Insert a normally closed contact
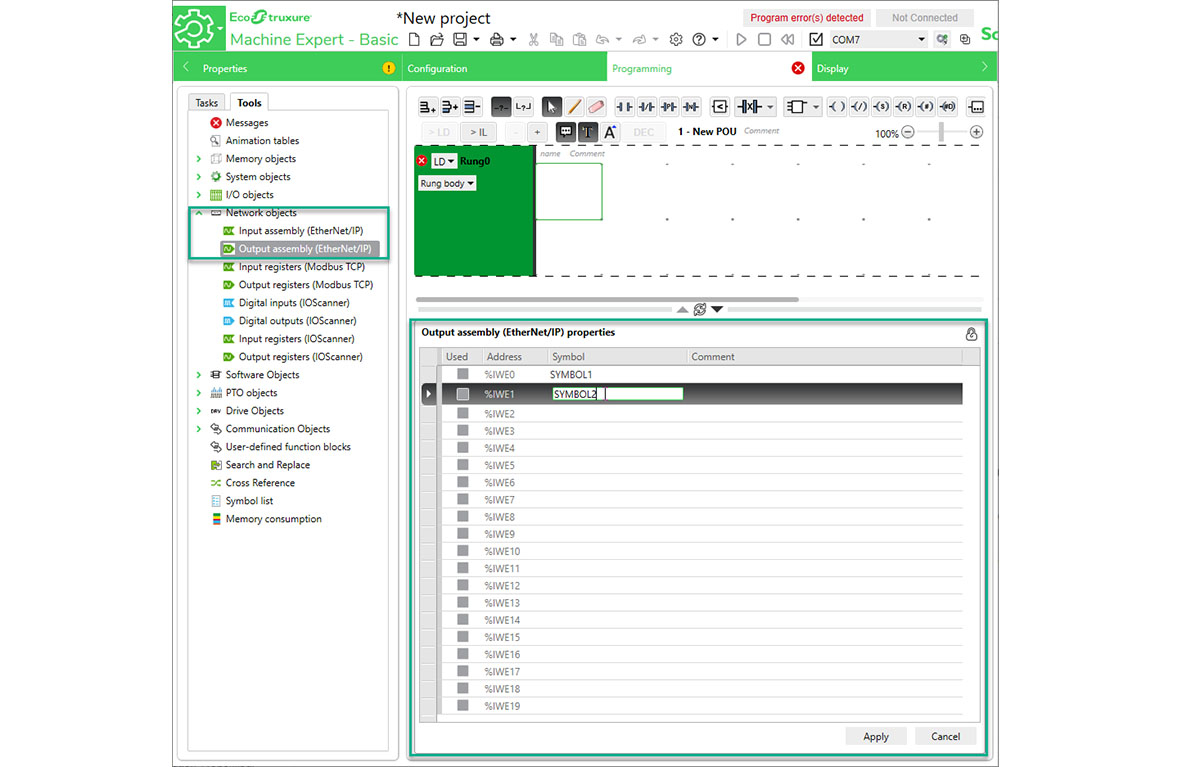 pyautogui.click(x=647, y=106)
